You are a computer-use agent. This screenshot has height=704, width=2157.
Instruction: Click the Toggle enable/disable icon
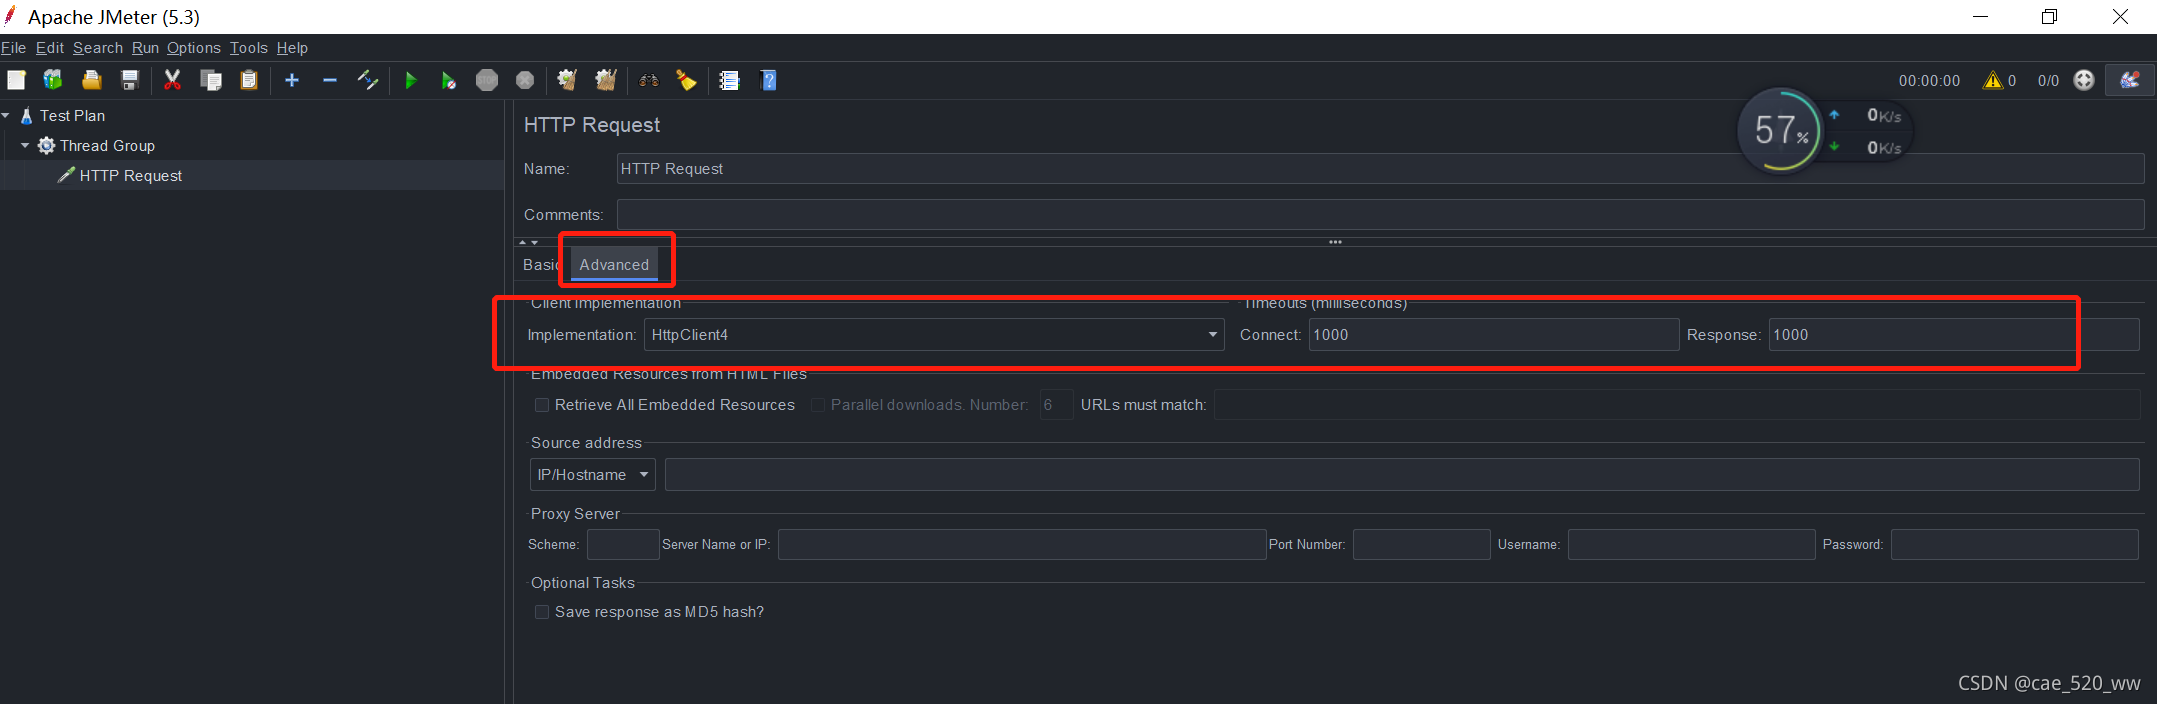point(368,80)
